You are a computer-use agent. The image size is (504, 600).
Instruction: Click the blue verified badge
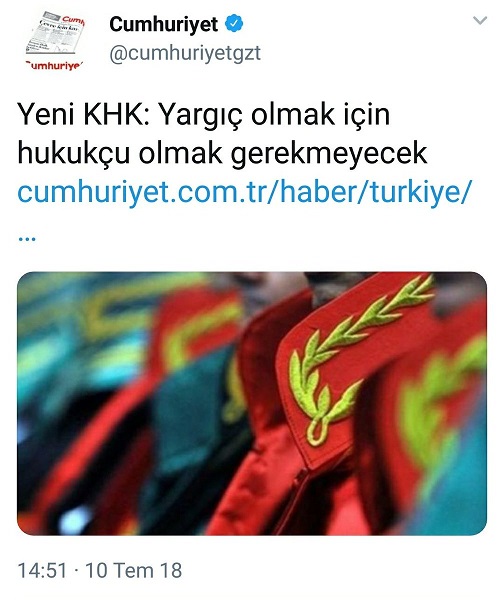tap(233, 24)
